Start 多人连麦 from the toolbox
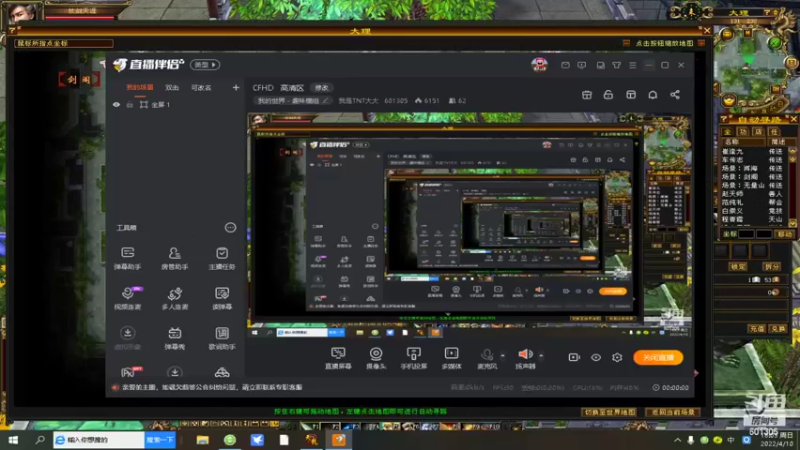This screenshot has width=800, height=450. click(x=174, y=298)
